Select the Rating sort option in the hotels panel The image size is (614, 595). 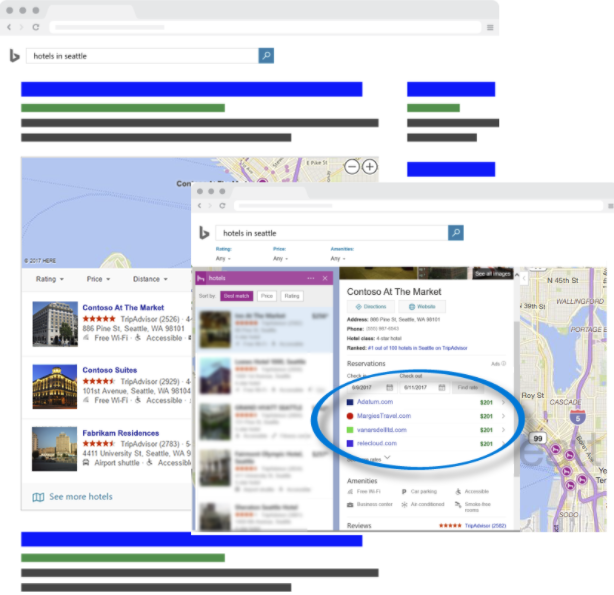pos(292,296)
